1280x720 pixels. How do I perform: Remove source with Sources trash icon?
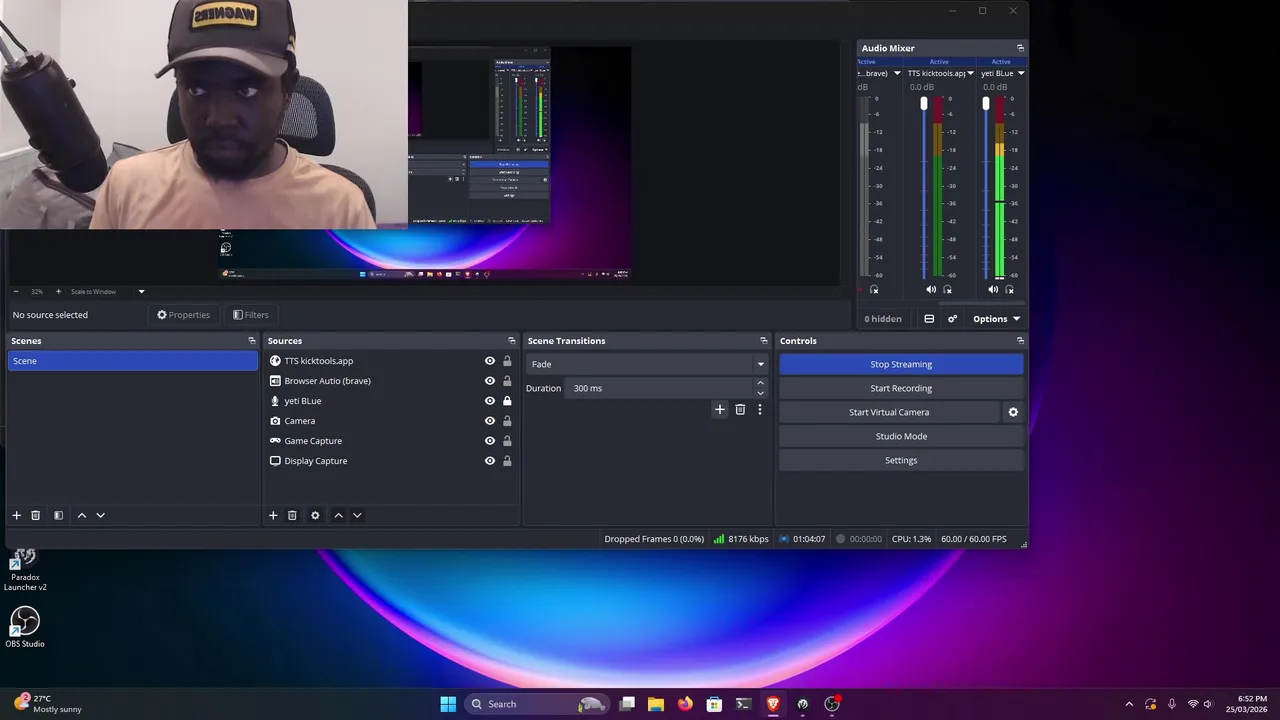pos(292,515)
